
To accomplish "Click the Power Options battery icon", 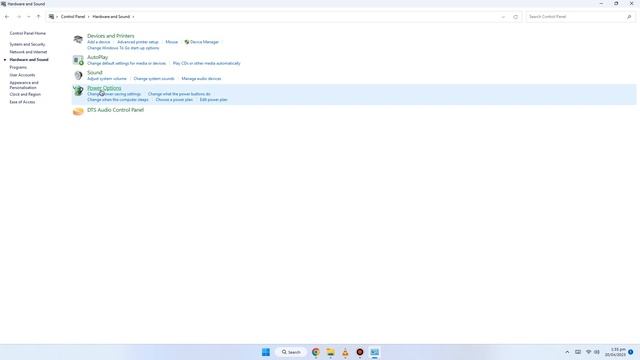I will 78,91.
